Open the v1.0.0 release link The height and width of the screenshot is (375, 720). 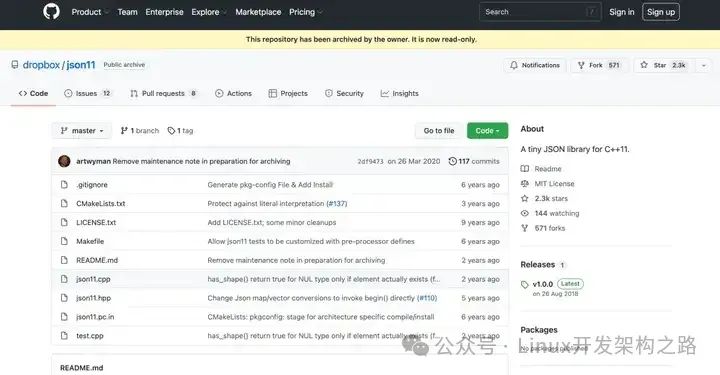[x=543, y=284]
